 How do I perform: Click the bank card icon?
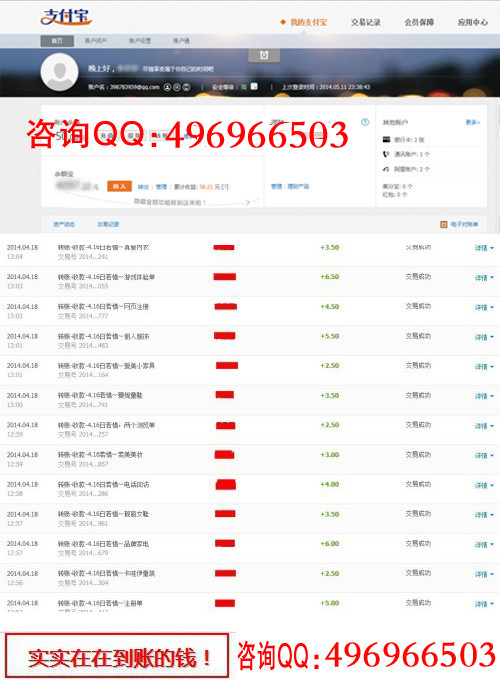pos(386,139)
